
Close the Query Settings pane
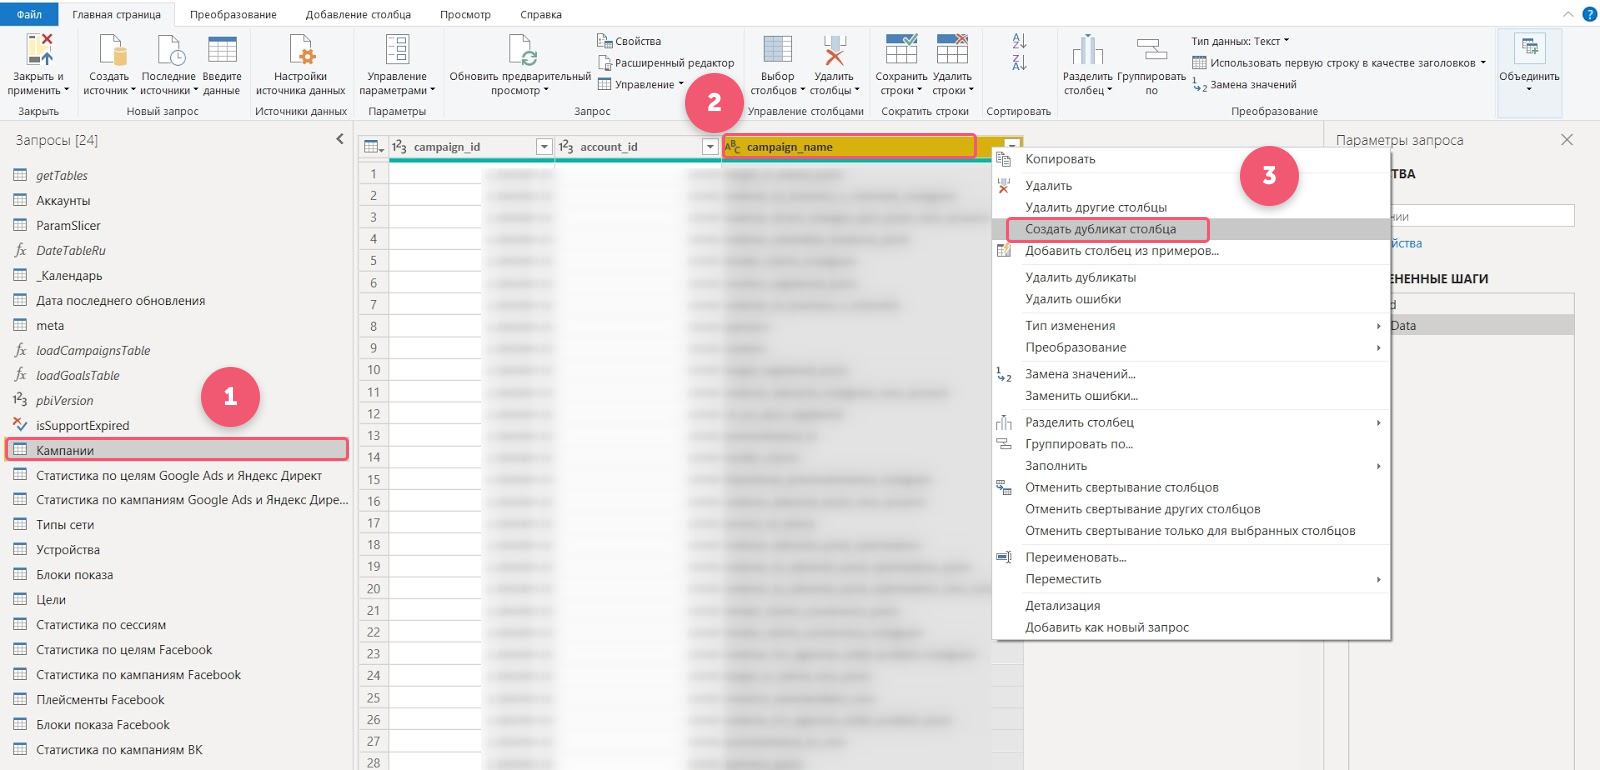click(1567, 140)
